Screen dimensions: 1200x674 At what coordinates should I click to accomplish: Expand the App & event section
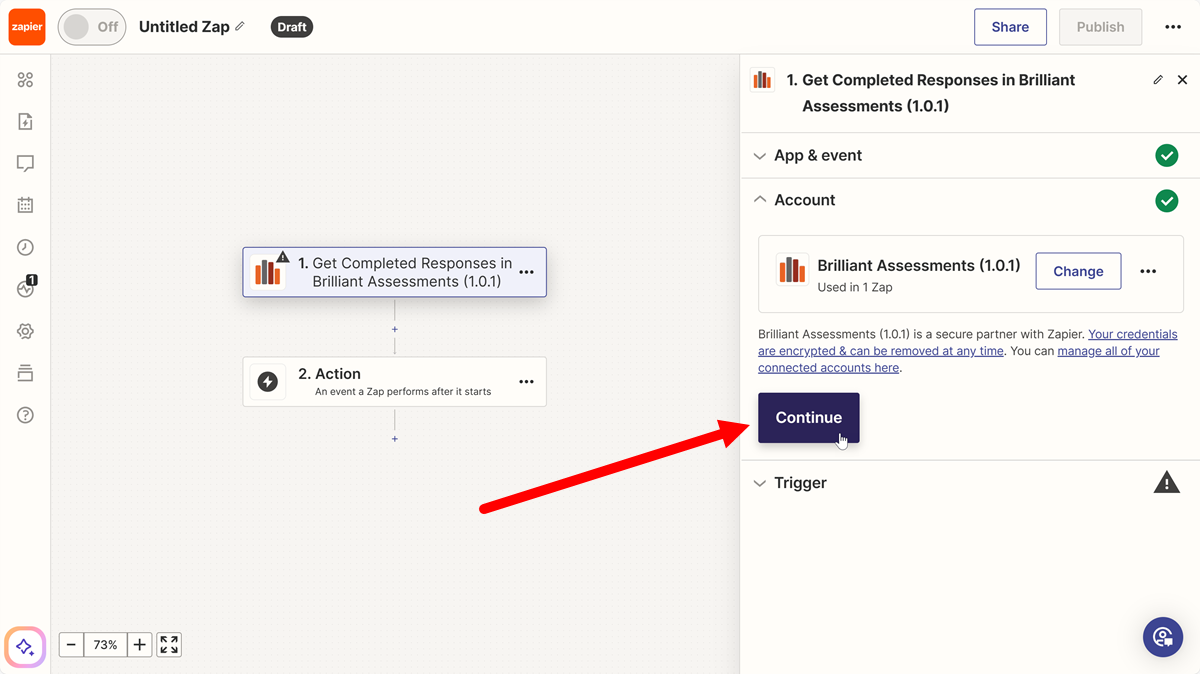tap(760, 155)
